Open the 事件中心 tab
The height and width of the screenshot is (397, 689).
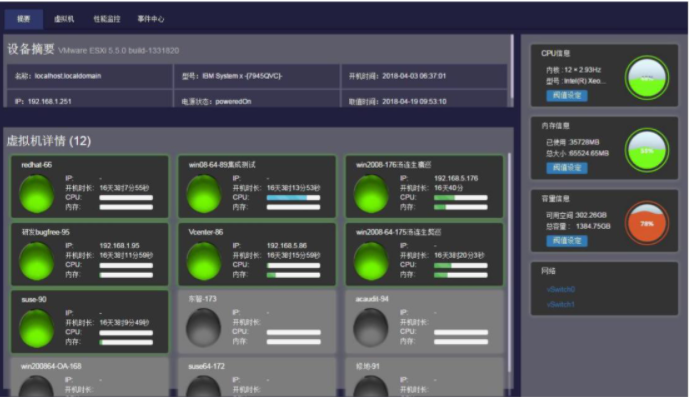[x=151, y=19]
